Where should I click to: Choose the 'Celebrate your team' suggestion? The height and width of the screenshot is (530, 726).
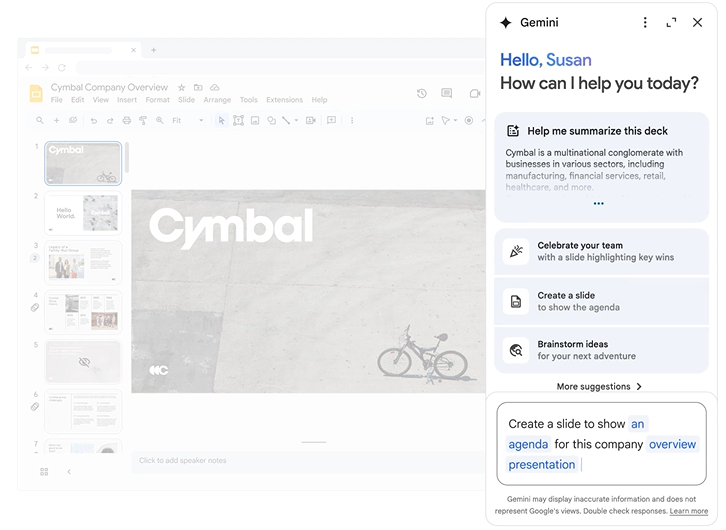pos(601,251)
